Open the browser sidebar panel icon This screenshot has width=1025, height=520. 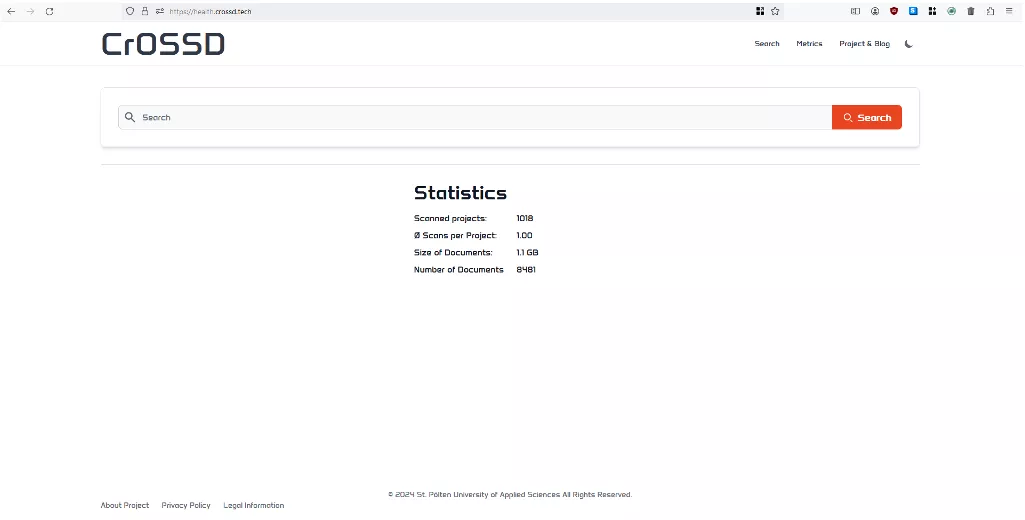pyautogui.click(x=855, y=11)
